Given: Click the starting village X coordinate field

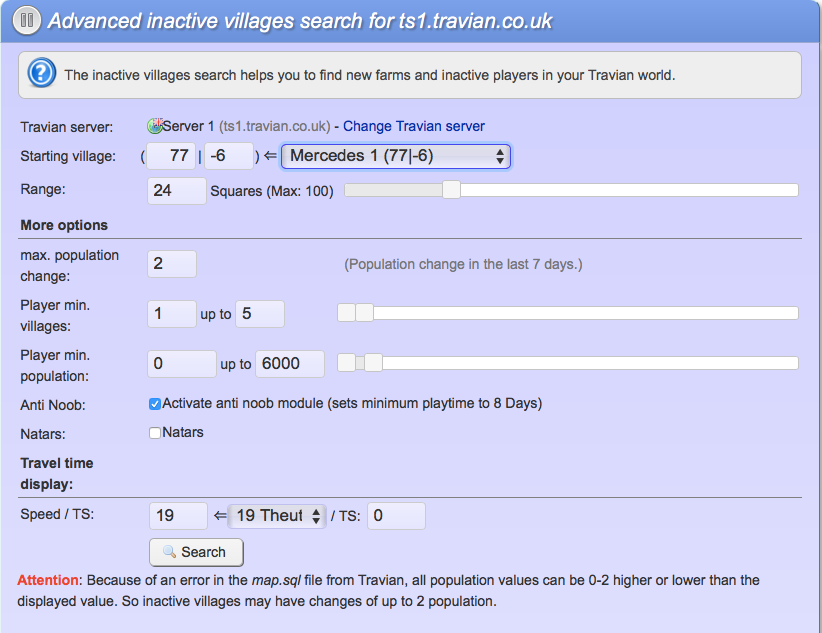Looking at the screenshot, I should (171, 156).
